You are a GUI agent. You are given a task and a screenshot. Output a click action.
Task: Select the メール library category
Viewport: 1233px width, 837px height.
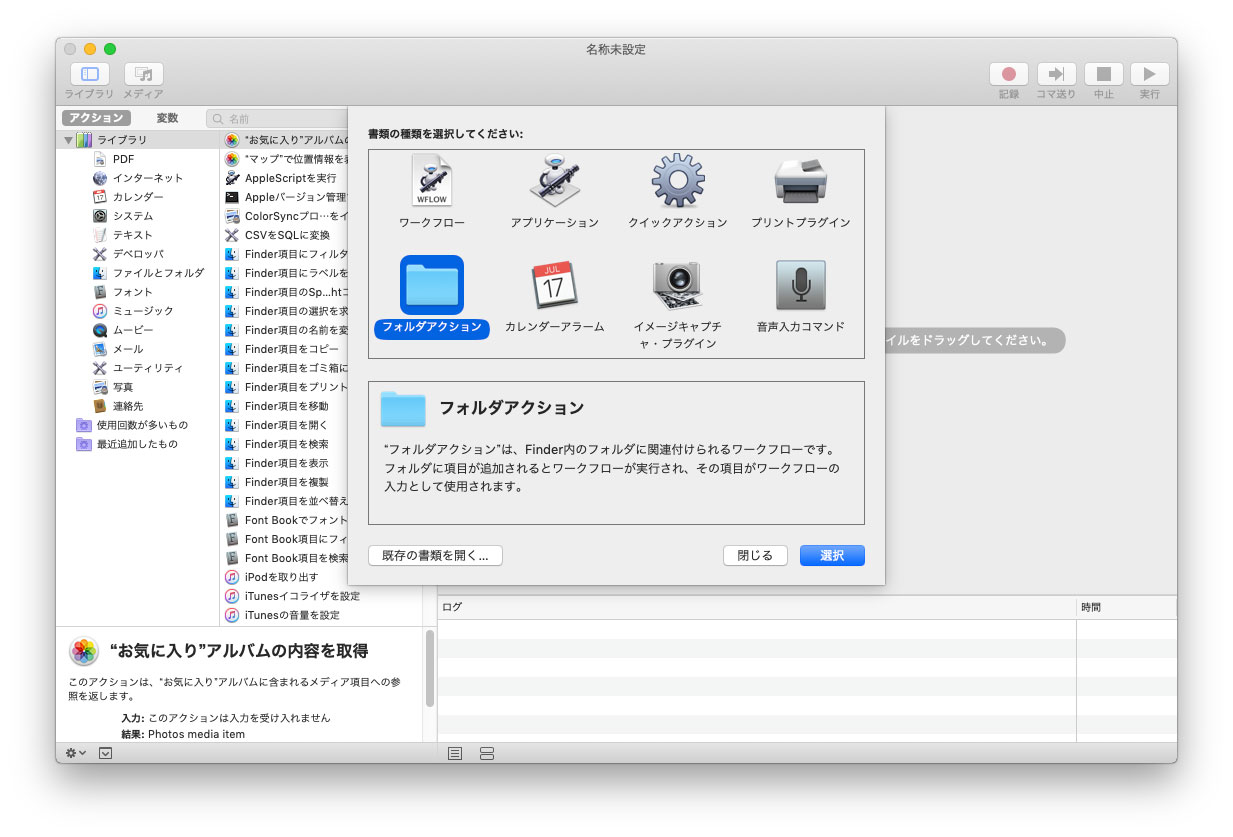[x=118, y=349]
